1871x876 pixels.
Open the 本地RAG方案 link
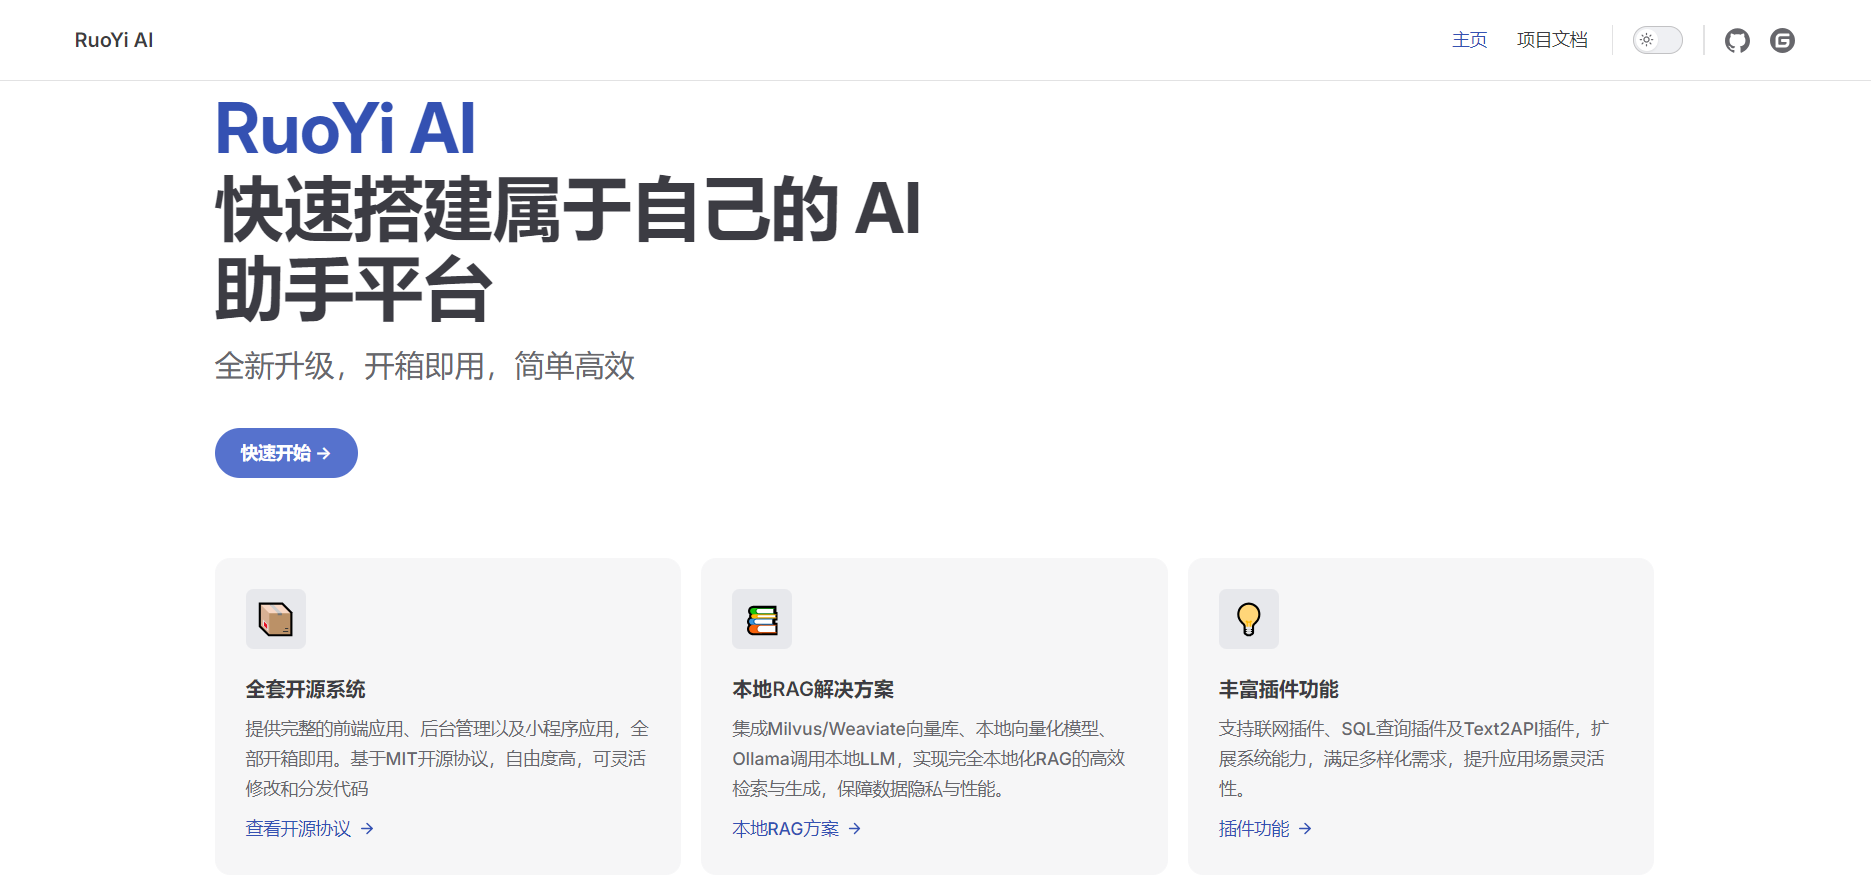coord(797,828)
